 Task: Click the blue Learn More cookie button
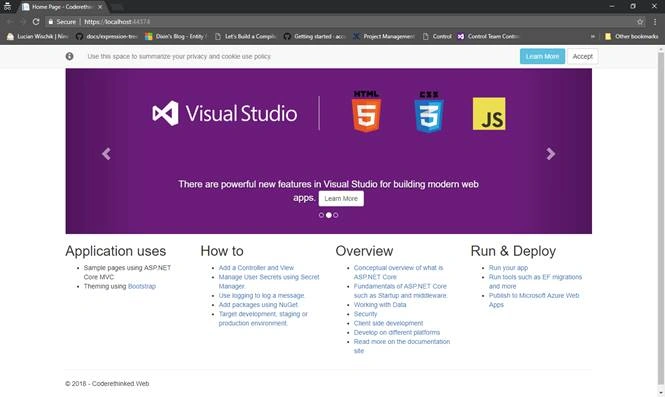[x=542, y=56]
